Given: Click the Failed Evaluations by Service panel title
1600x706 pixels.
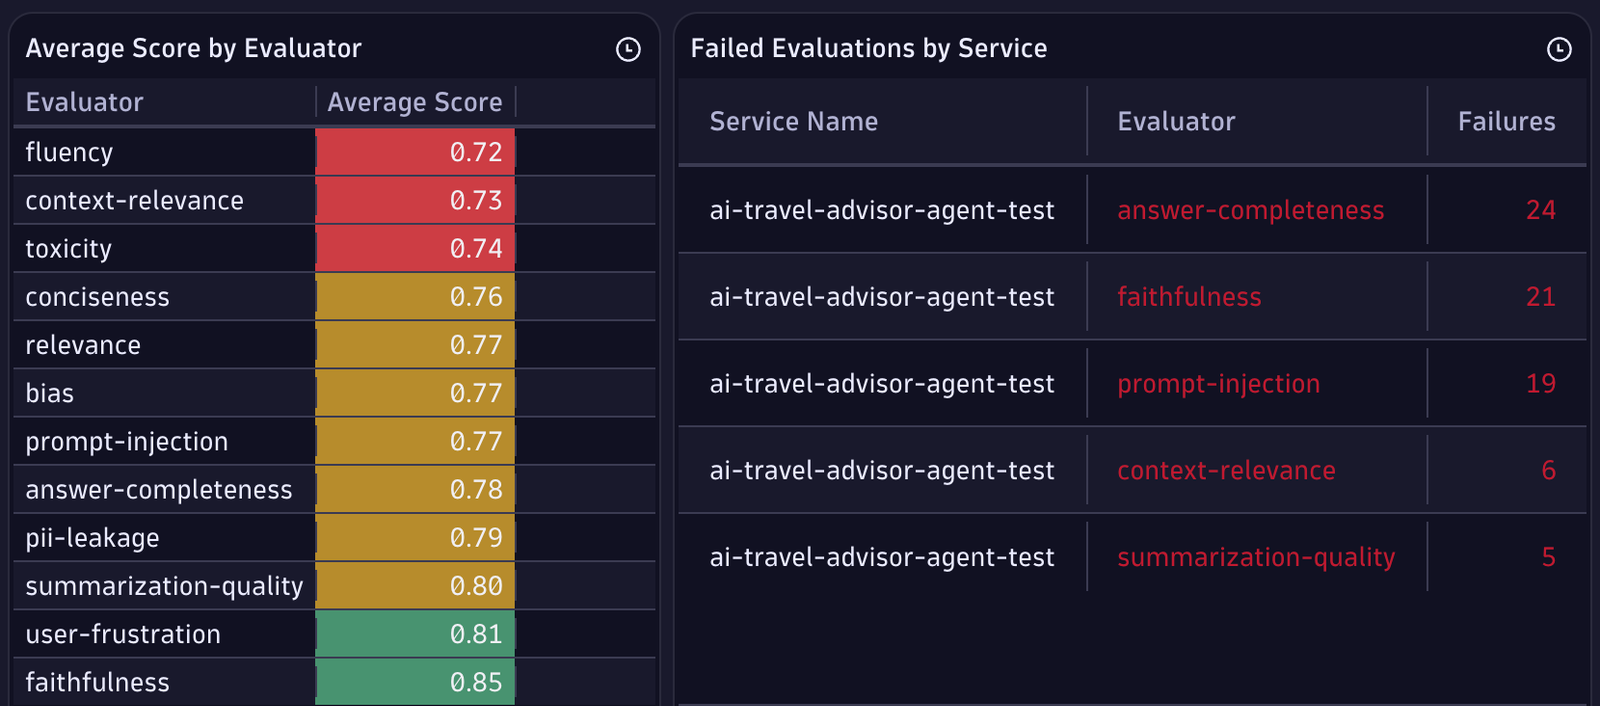Looking at the screenshot, I should click(869, 49).
